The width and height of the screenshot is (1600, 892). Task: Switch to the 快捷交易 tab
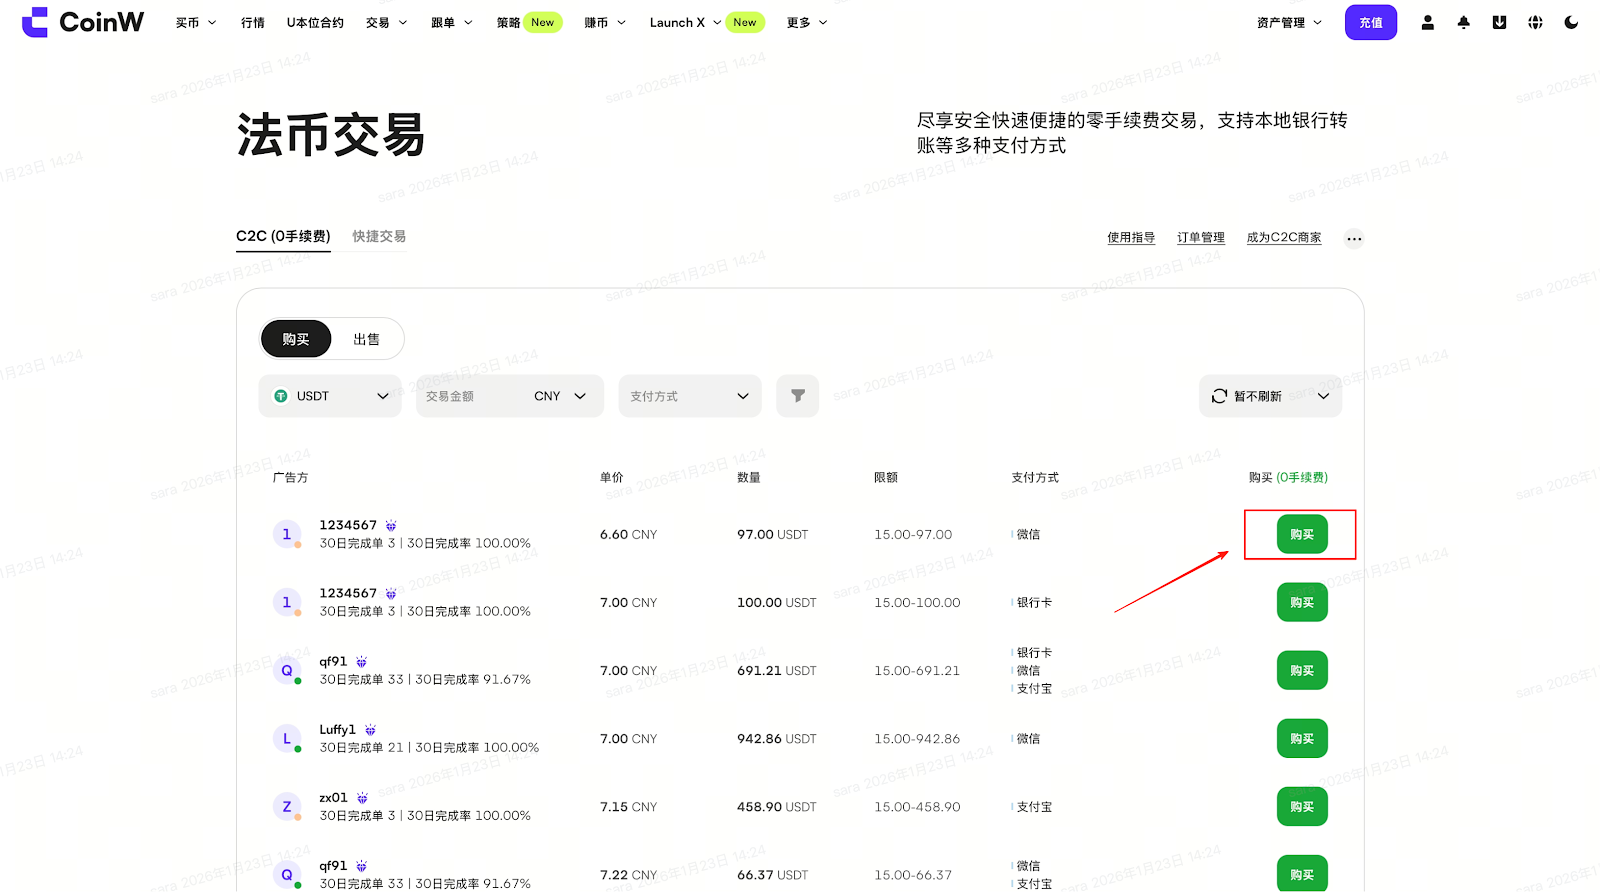[x=379, y=236]
